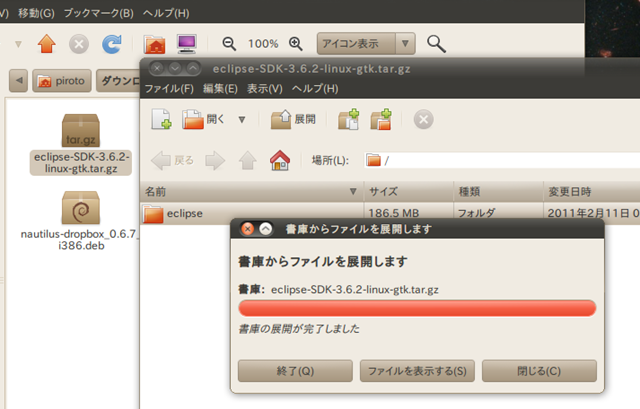
Task: Click the search magnifier in Nautilus
Action: [436, 44]
